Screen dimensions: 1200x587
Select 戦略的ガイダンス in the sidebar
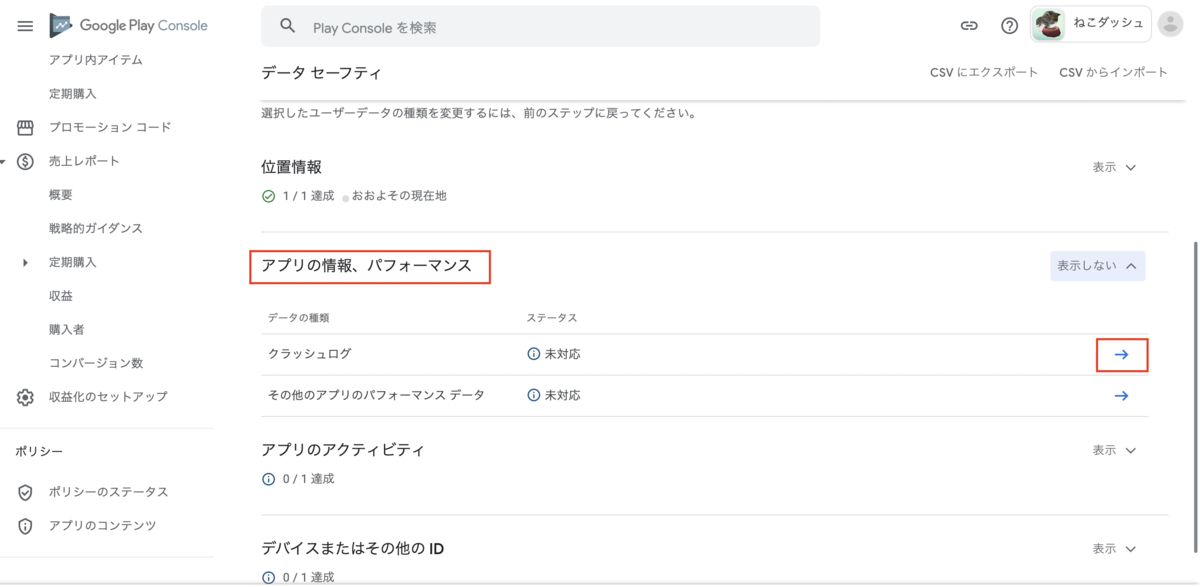(x=96, y=228)
